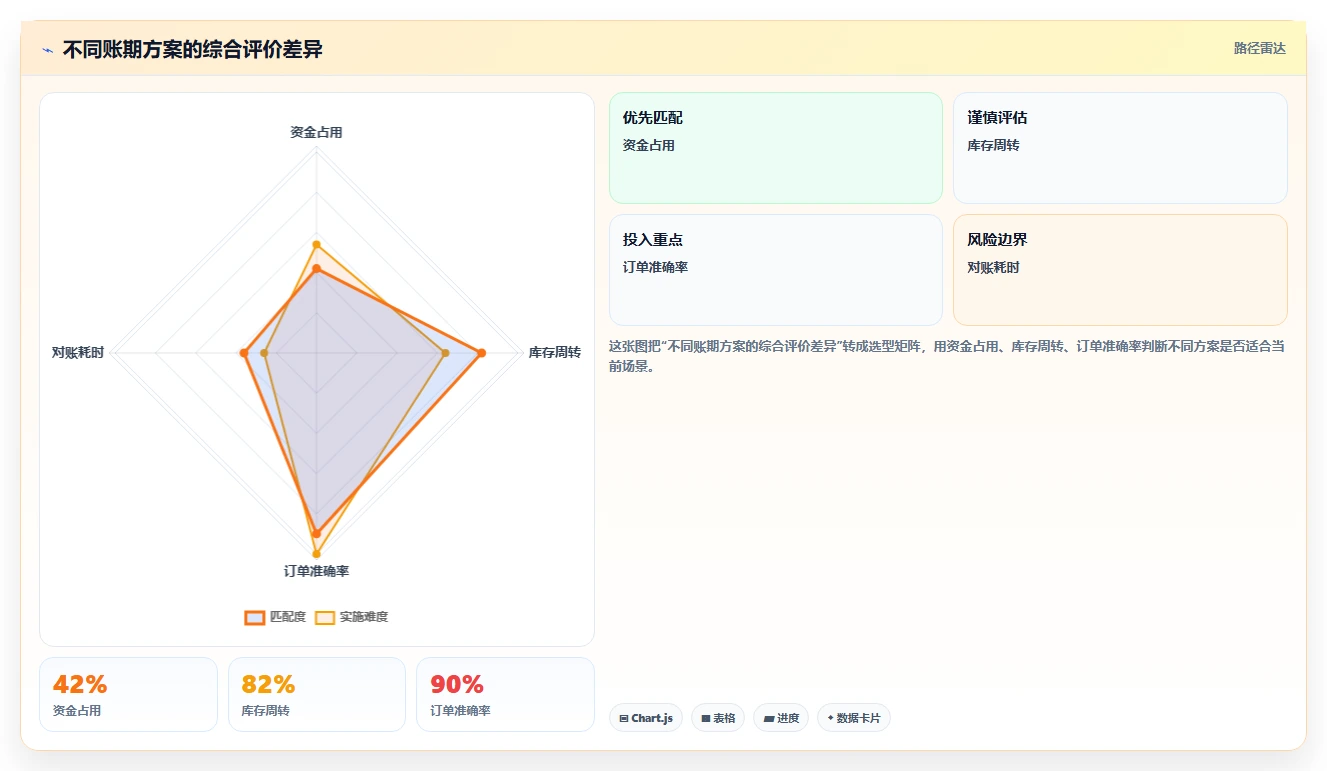Click the 对账耗时 radar axis label
Image resolution: width=1327 pixels, height=771 pixels.
pos(78,352)
